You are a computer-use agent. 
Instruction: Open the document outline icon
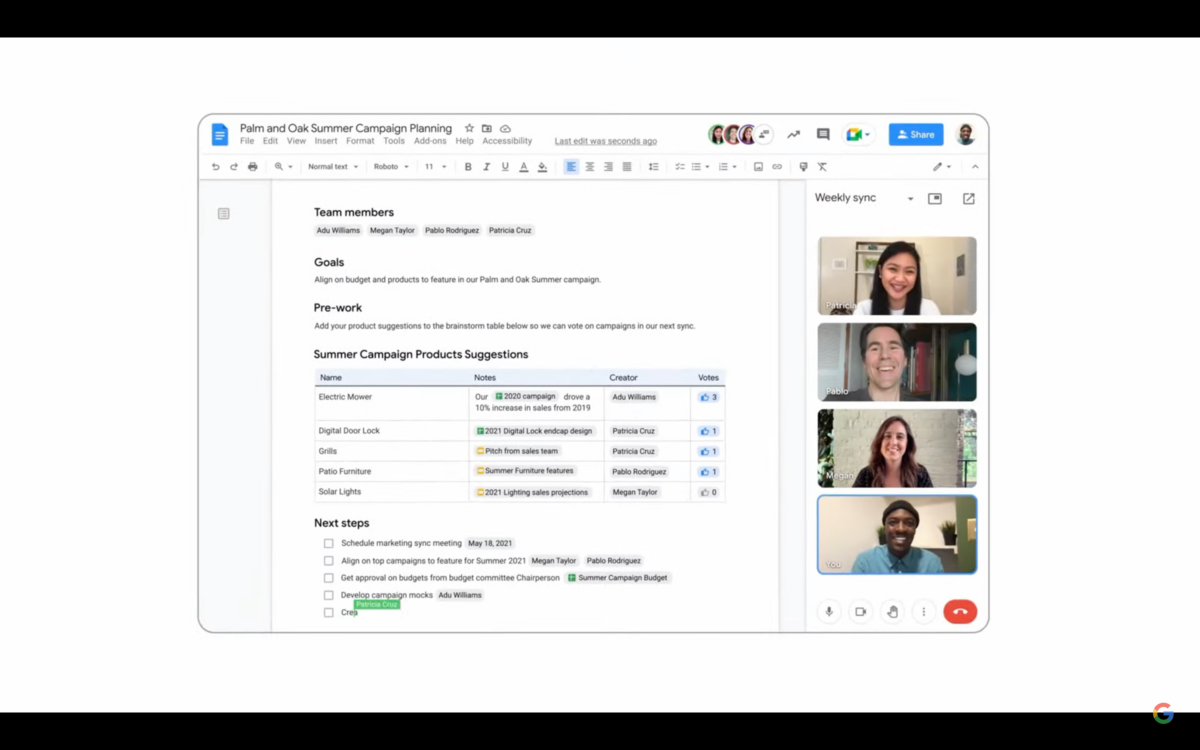[x=224, y=213]
